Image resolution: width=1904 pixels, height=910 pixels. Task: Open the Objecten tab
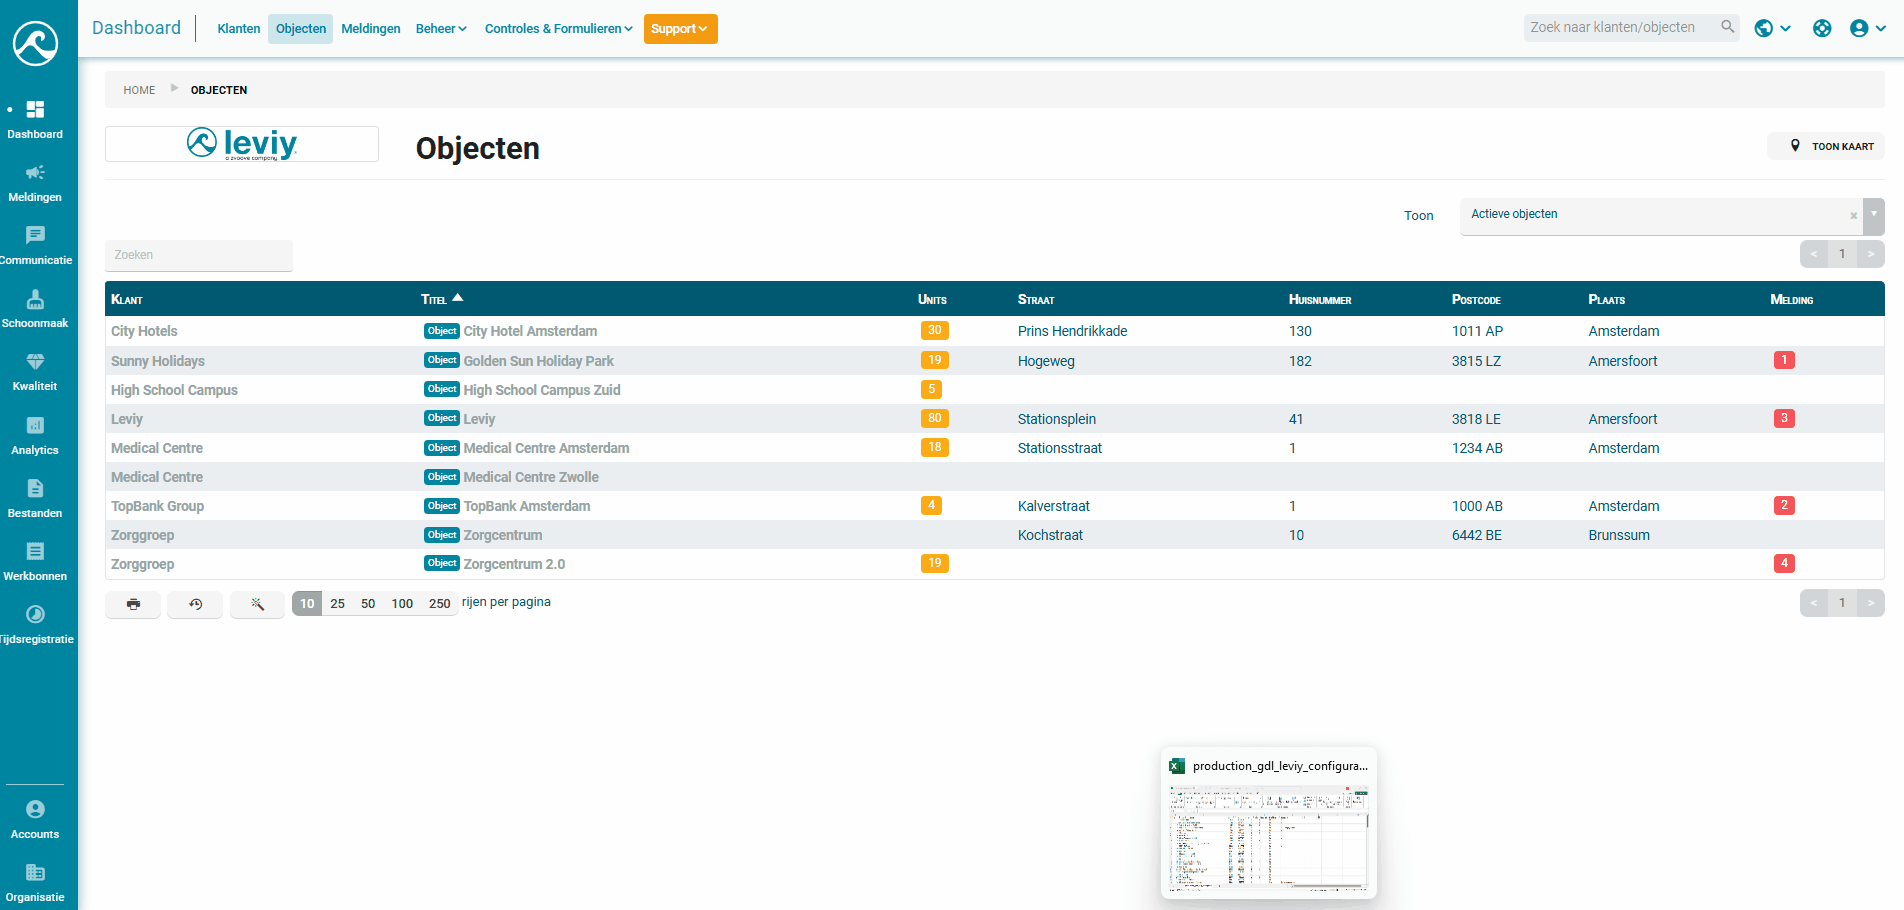pyautogui.click(x=301, y=29)
